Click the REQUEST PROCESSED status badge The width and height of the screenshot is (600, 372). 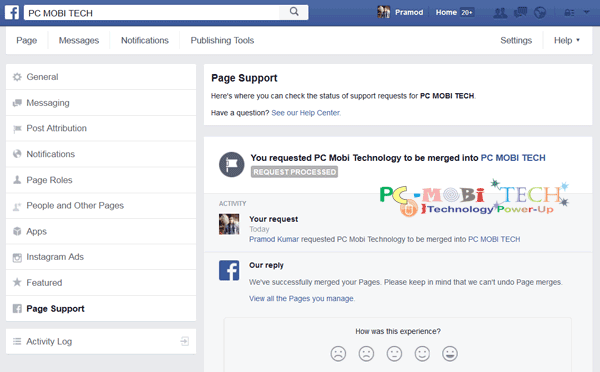(x=294, y=172)
